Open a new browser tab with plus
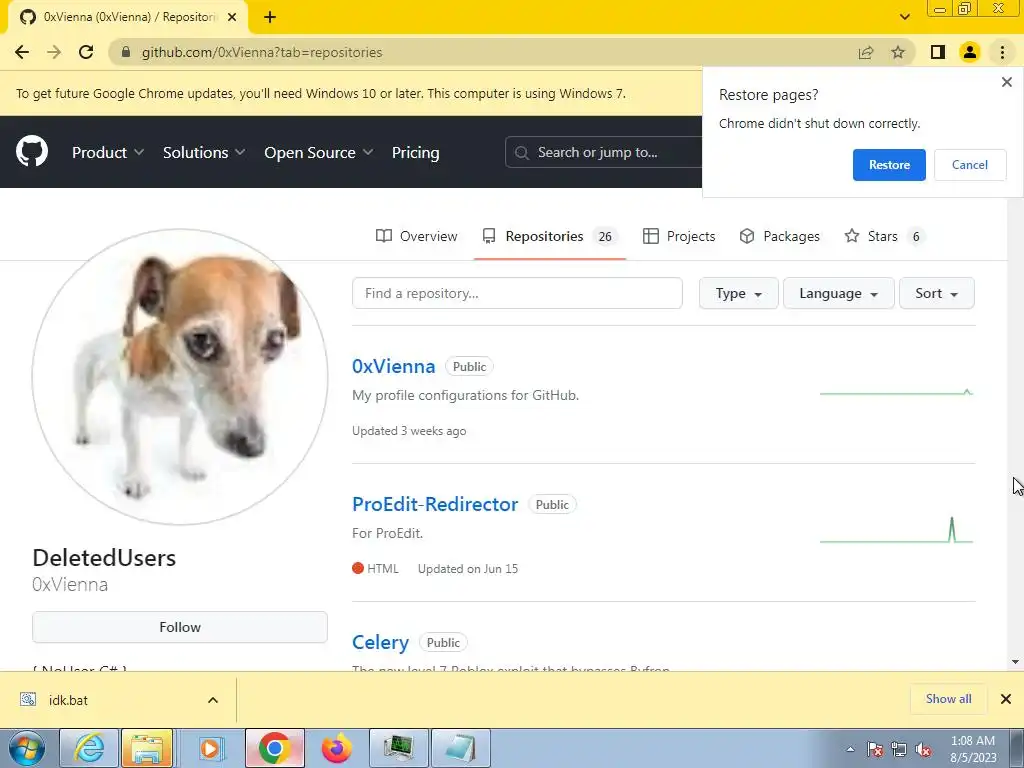The height and width of the screenshot is (768, 1024). click(270, 18)
